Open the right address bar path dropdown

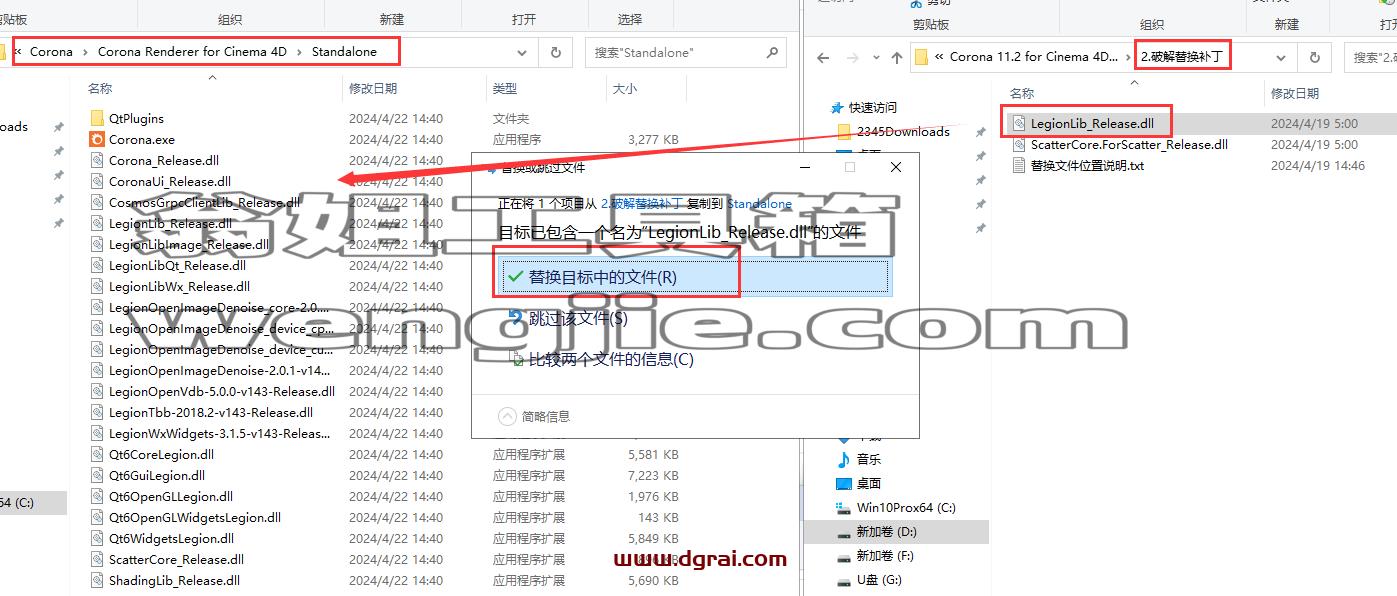(x=1281, y=57)
